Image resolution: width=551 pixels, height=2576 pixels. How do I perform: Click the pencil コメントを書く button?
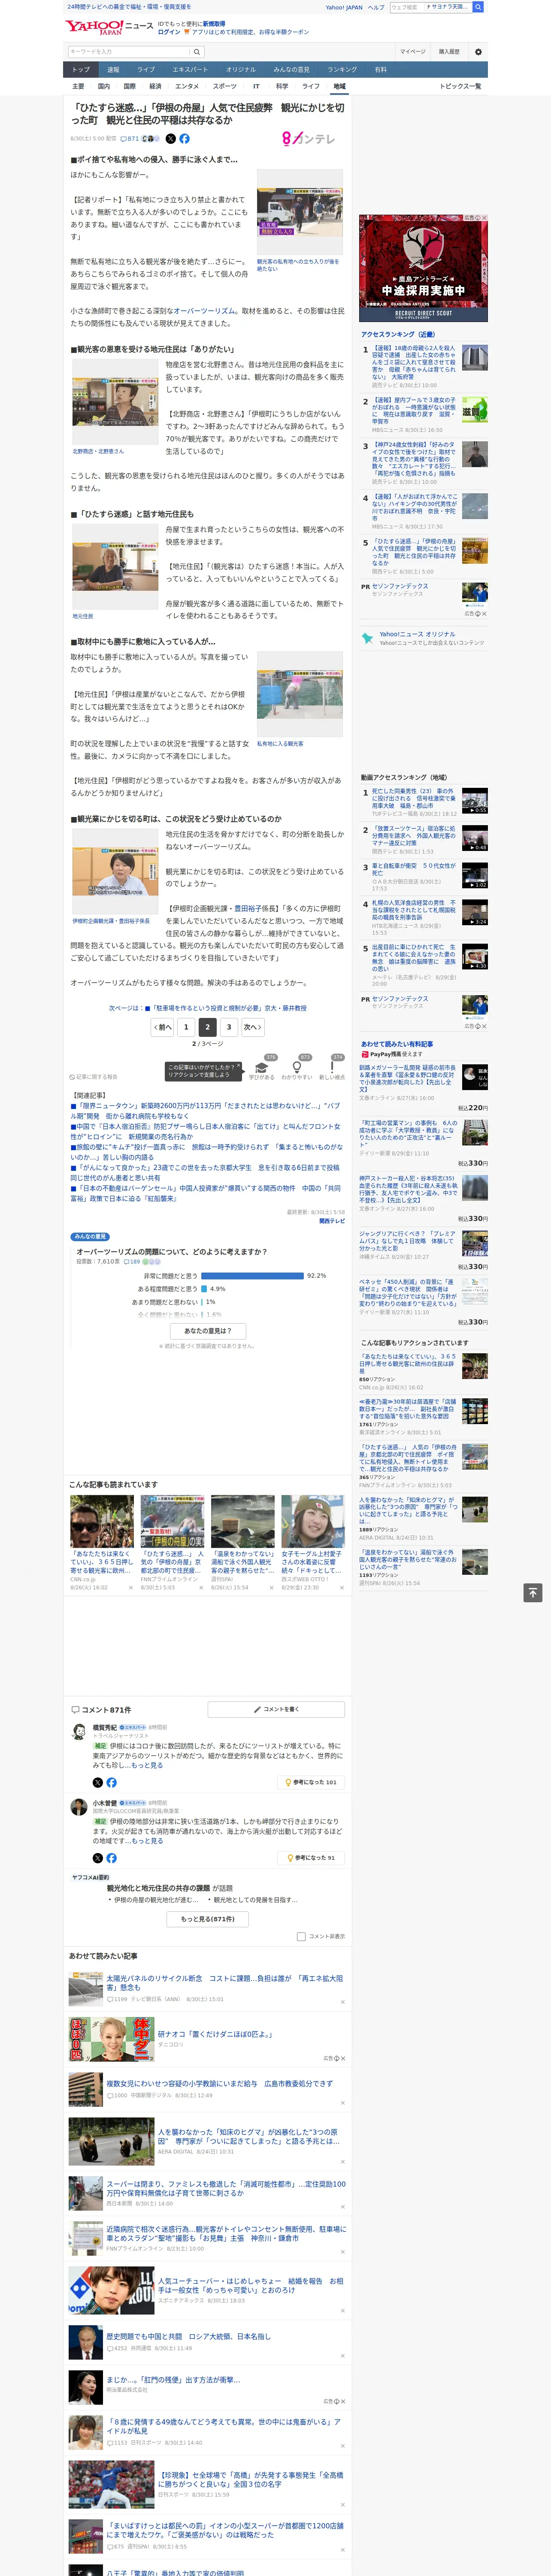coord(276,1709)
